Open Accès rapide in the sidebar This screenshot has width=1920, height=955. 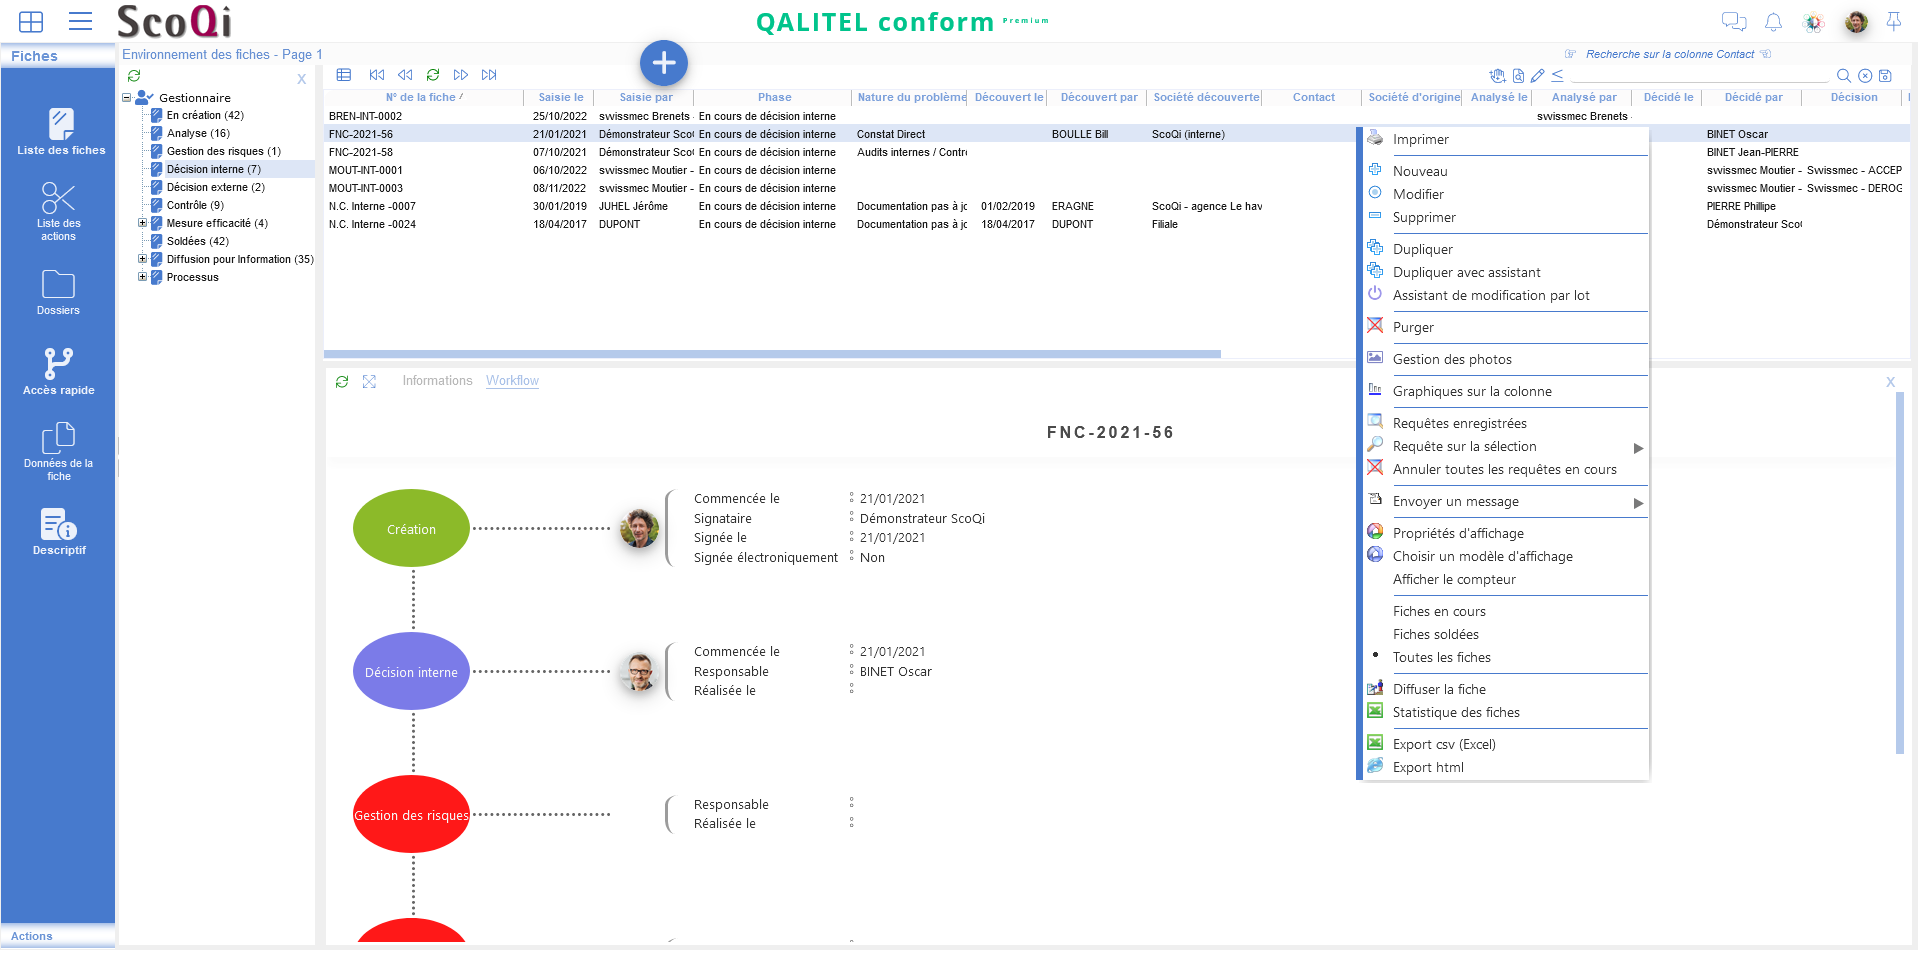tap(58, 371)
